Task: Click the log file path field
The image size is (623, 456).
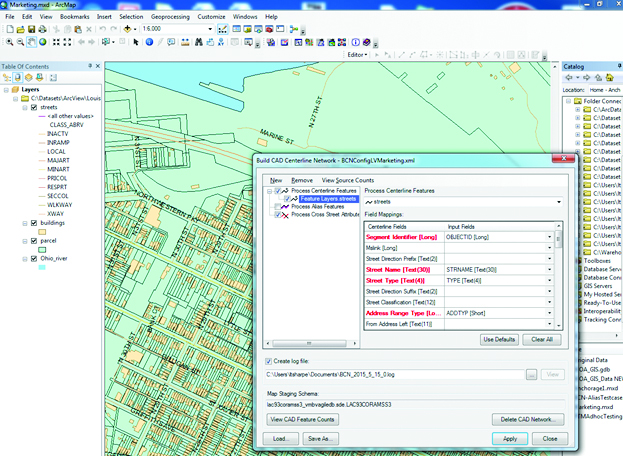Action: coord(395,375)
